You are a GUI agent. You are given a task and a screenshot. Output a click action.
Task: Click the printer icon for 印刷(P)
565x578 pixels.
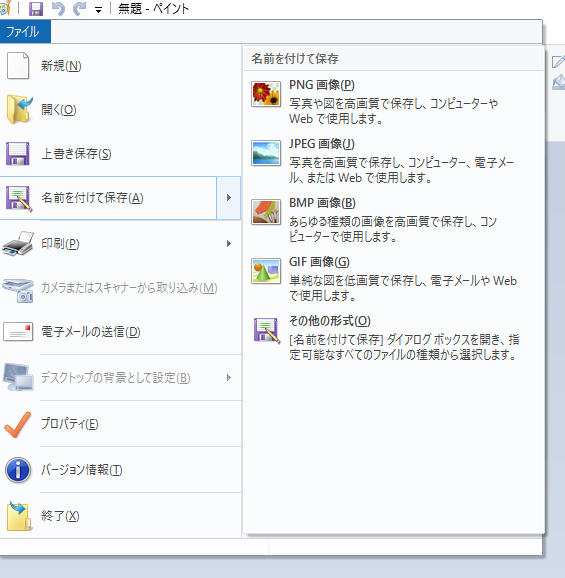pos(18,243)
